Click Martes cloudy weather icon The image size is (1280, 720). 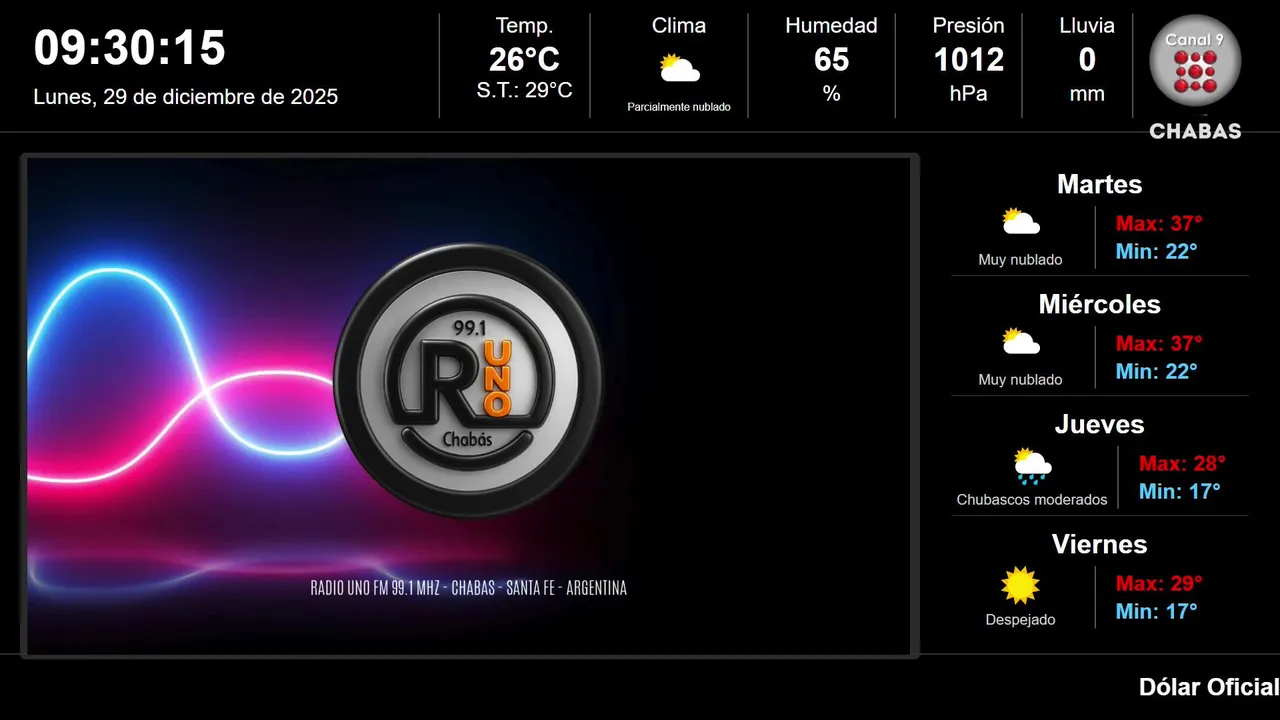[1021, 221]
